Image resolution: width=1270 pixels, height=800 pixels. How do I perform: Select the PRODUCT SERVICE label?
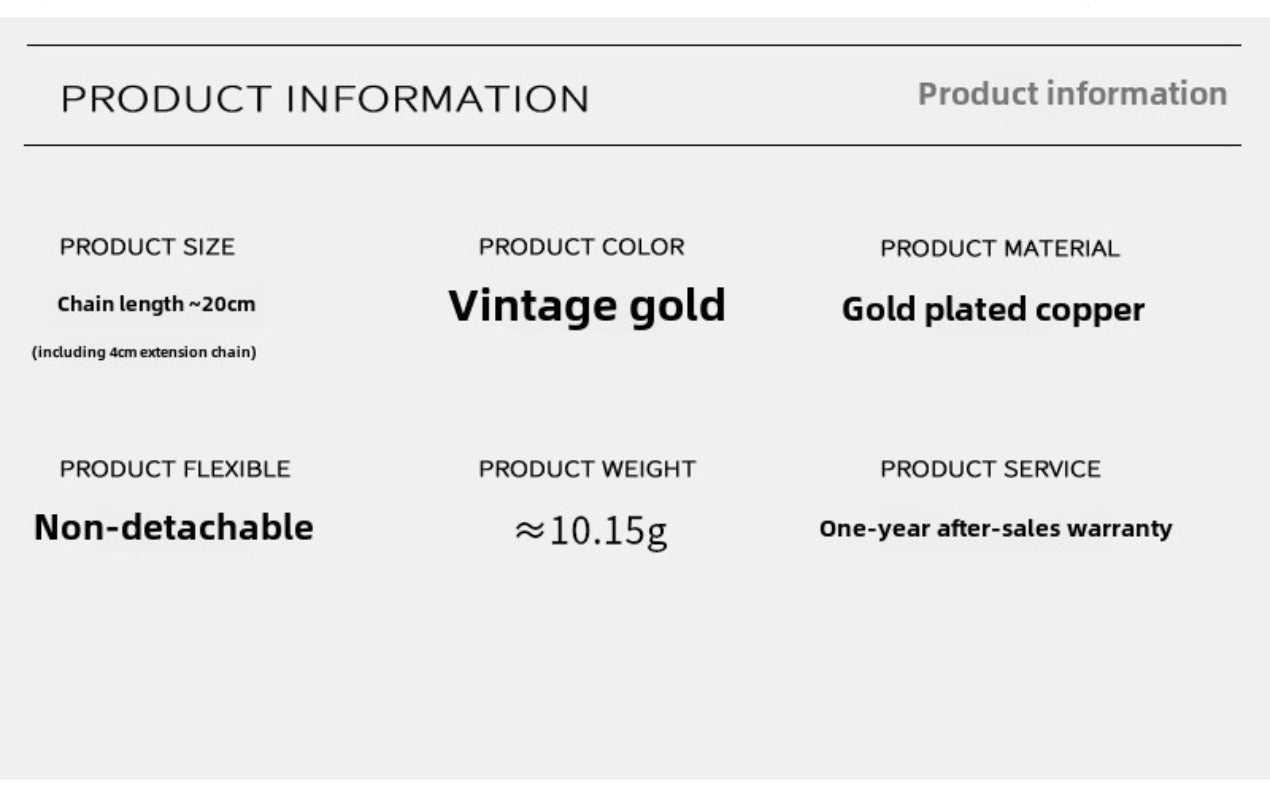tap(990, 469)
